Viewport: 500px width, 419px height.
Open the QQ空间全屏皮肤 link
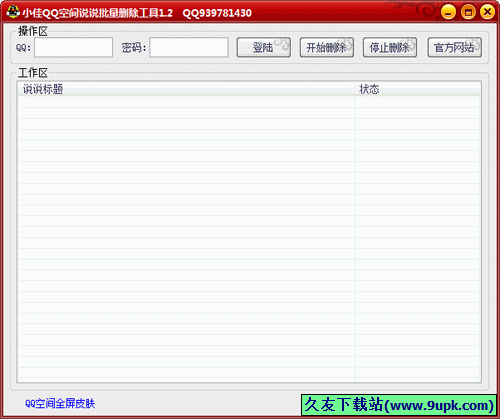(x=60, y=403)
